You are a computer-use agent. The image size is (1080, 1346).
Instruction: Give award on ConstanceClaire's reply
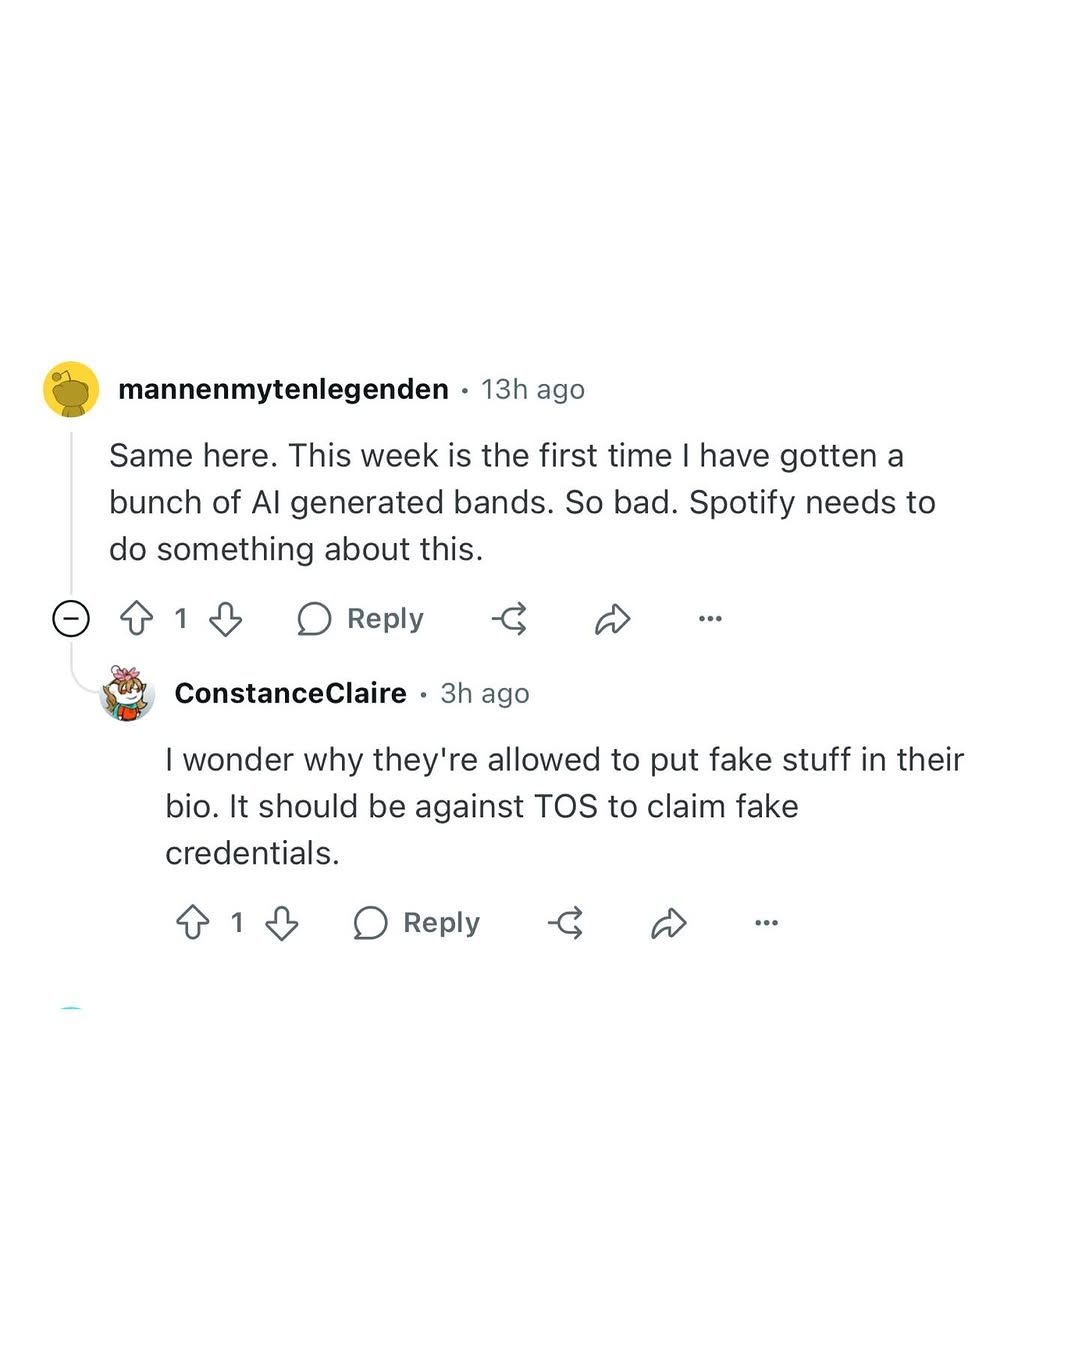click(x=566, y=923)
